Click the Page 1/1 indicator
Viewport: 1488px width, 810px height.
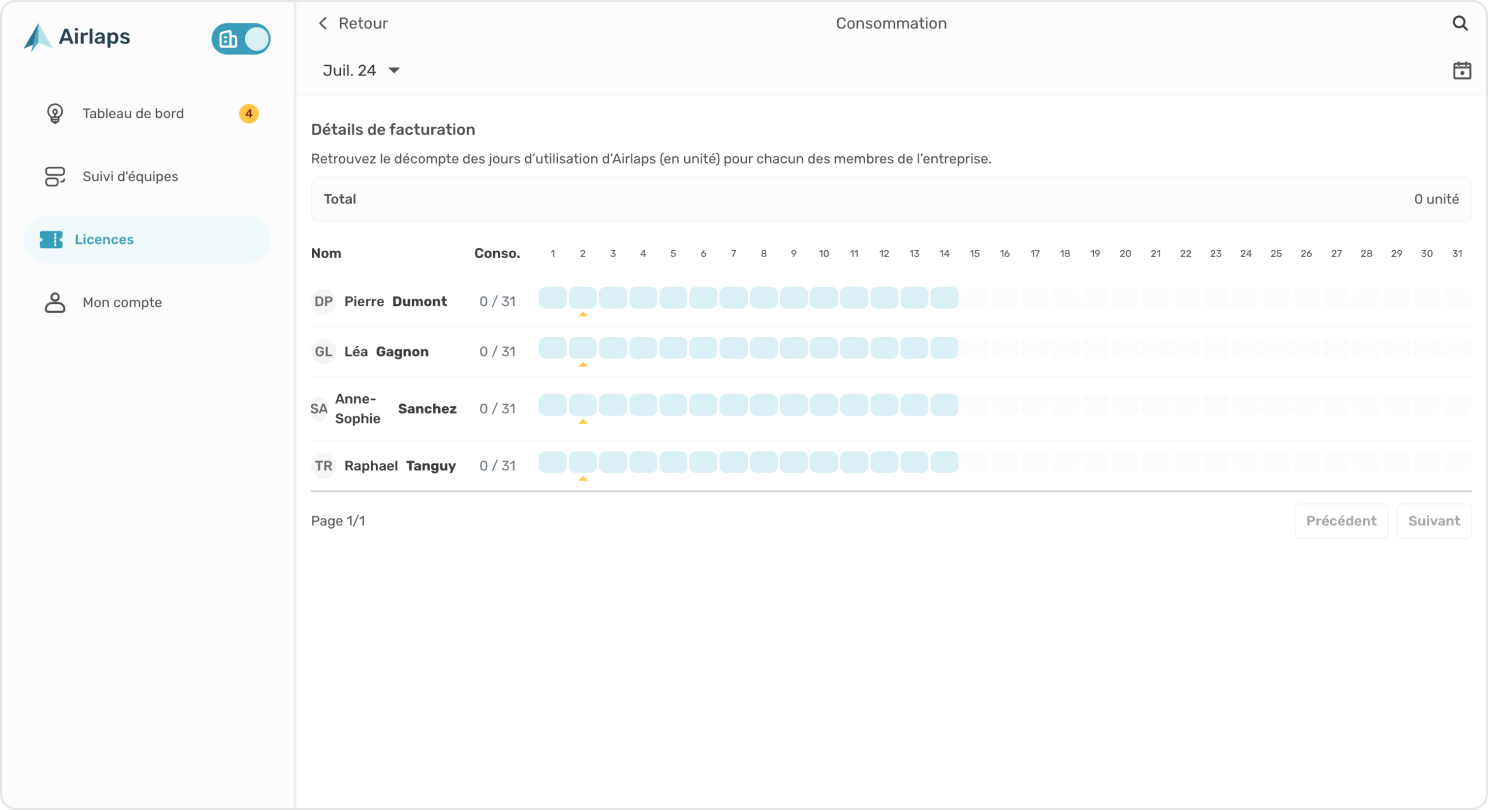338,521
